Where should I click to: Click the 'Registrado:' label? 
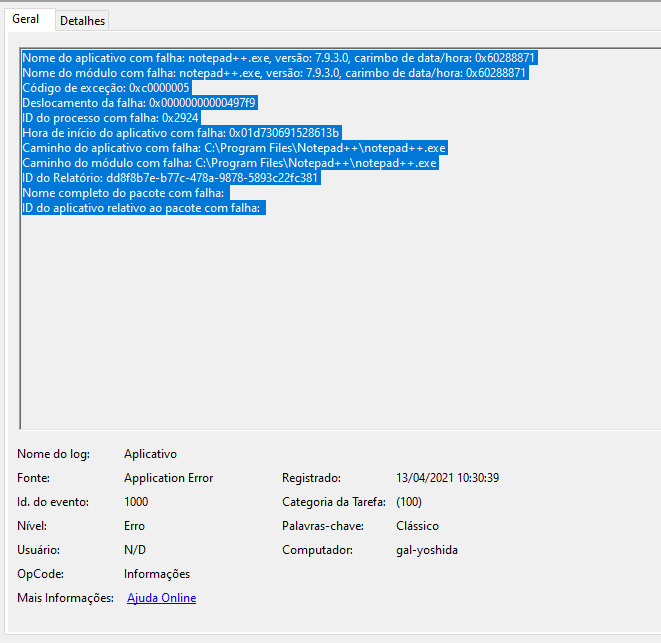[312, 478]
